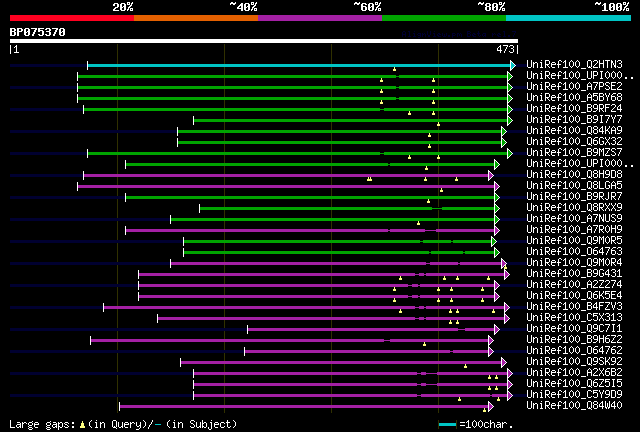Open hit UniRef100_Q84KA9 label
Screen dimensions: 640x432
pos(574,130)
